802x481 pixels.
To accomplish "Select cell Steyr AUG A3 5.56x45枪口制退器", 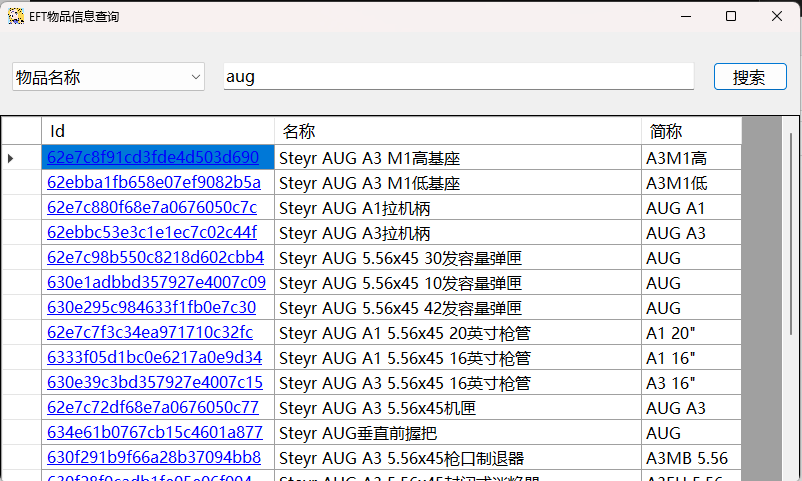I will coord(458,458).
